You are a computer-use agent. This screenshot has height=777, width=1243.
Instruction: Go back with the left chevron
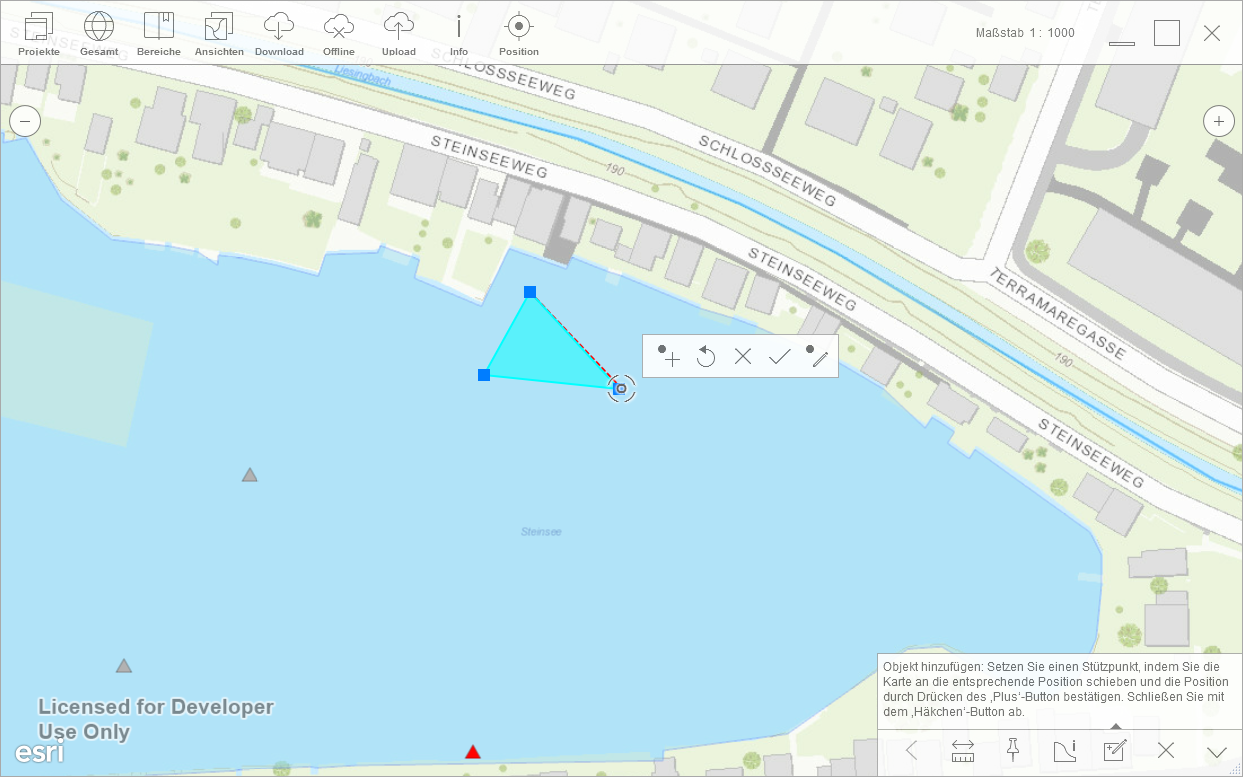pos(911,750)
